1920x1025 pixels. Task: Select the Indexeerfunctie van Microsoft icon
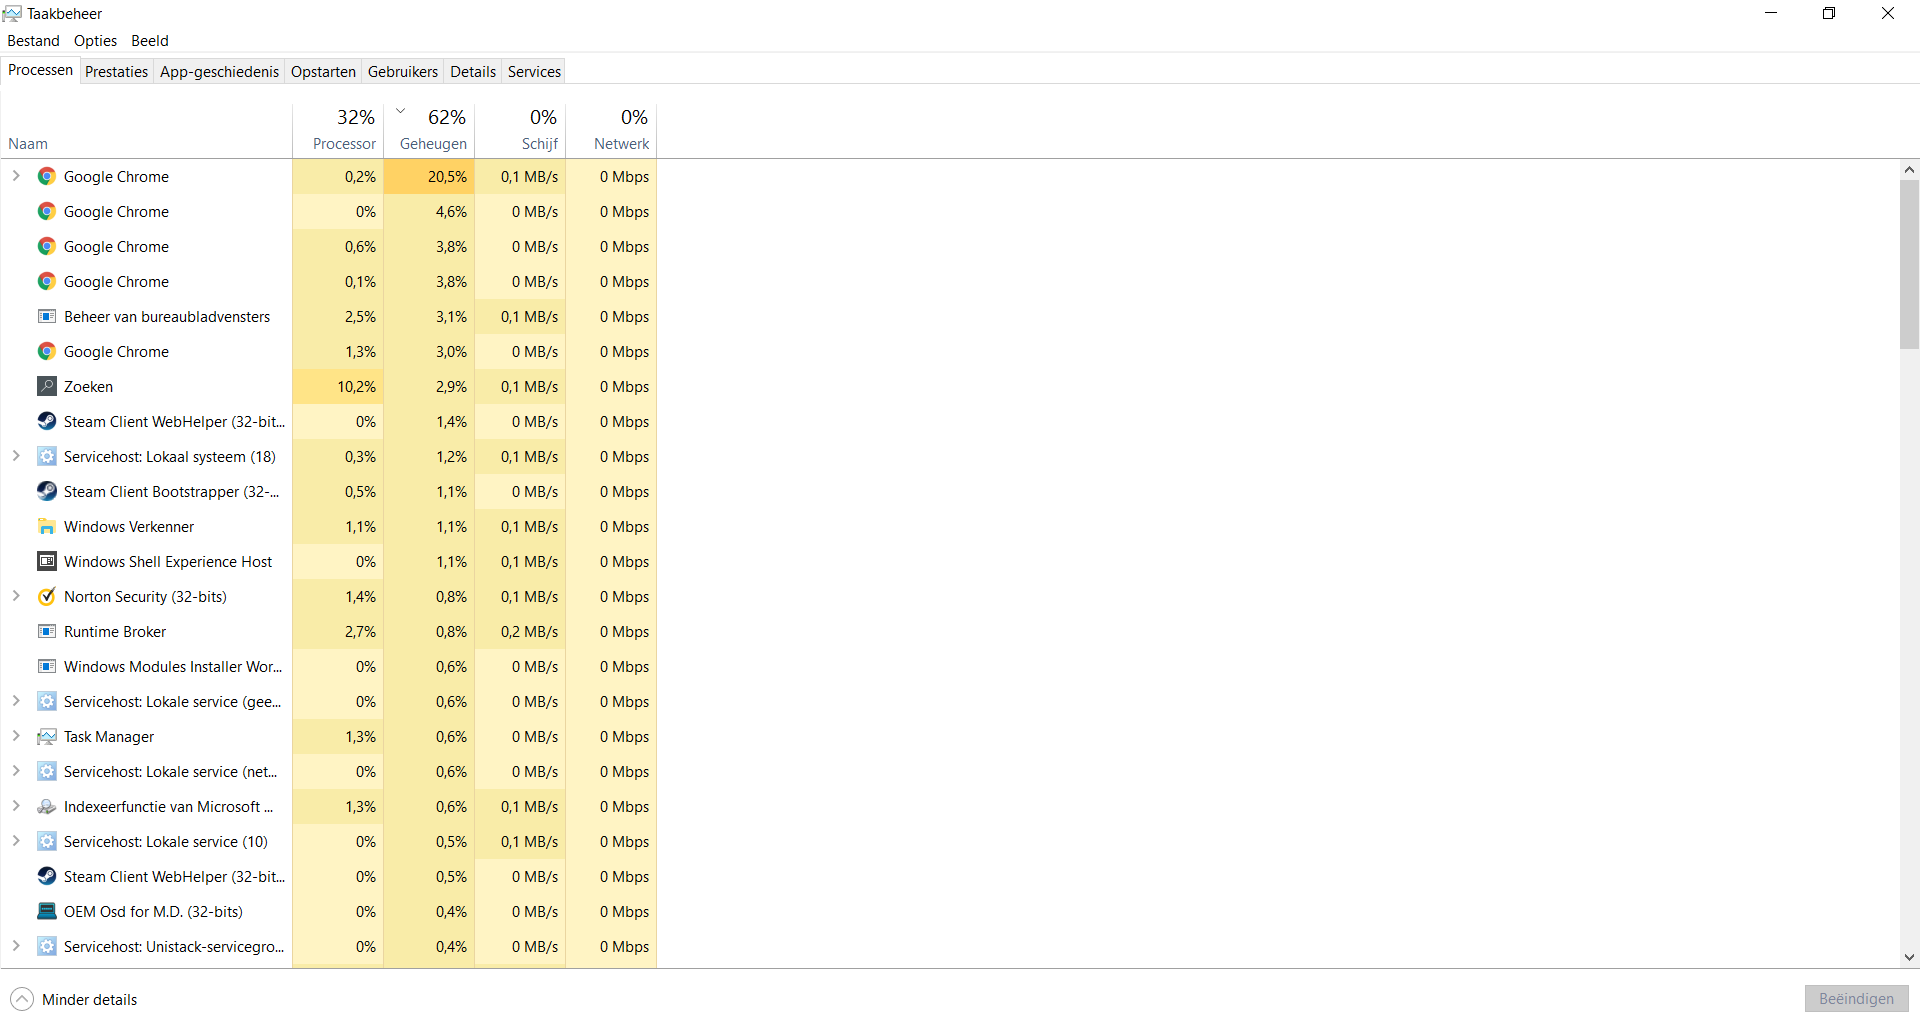(x=47, y=806)
